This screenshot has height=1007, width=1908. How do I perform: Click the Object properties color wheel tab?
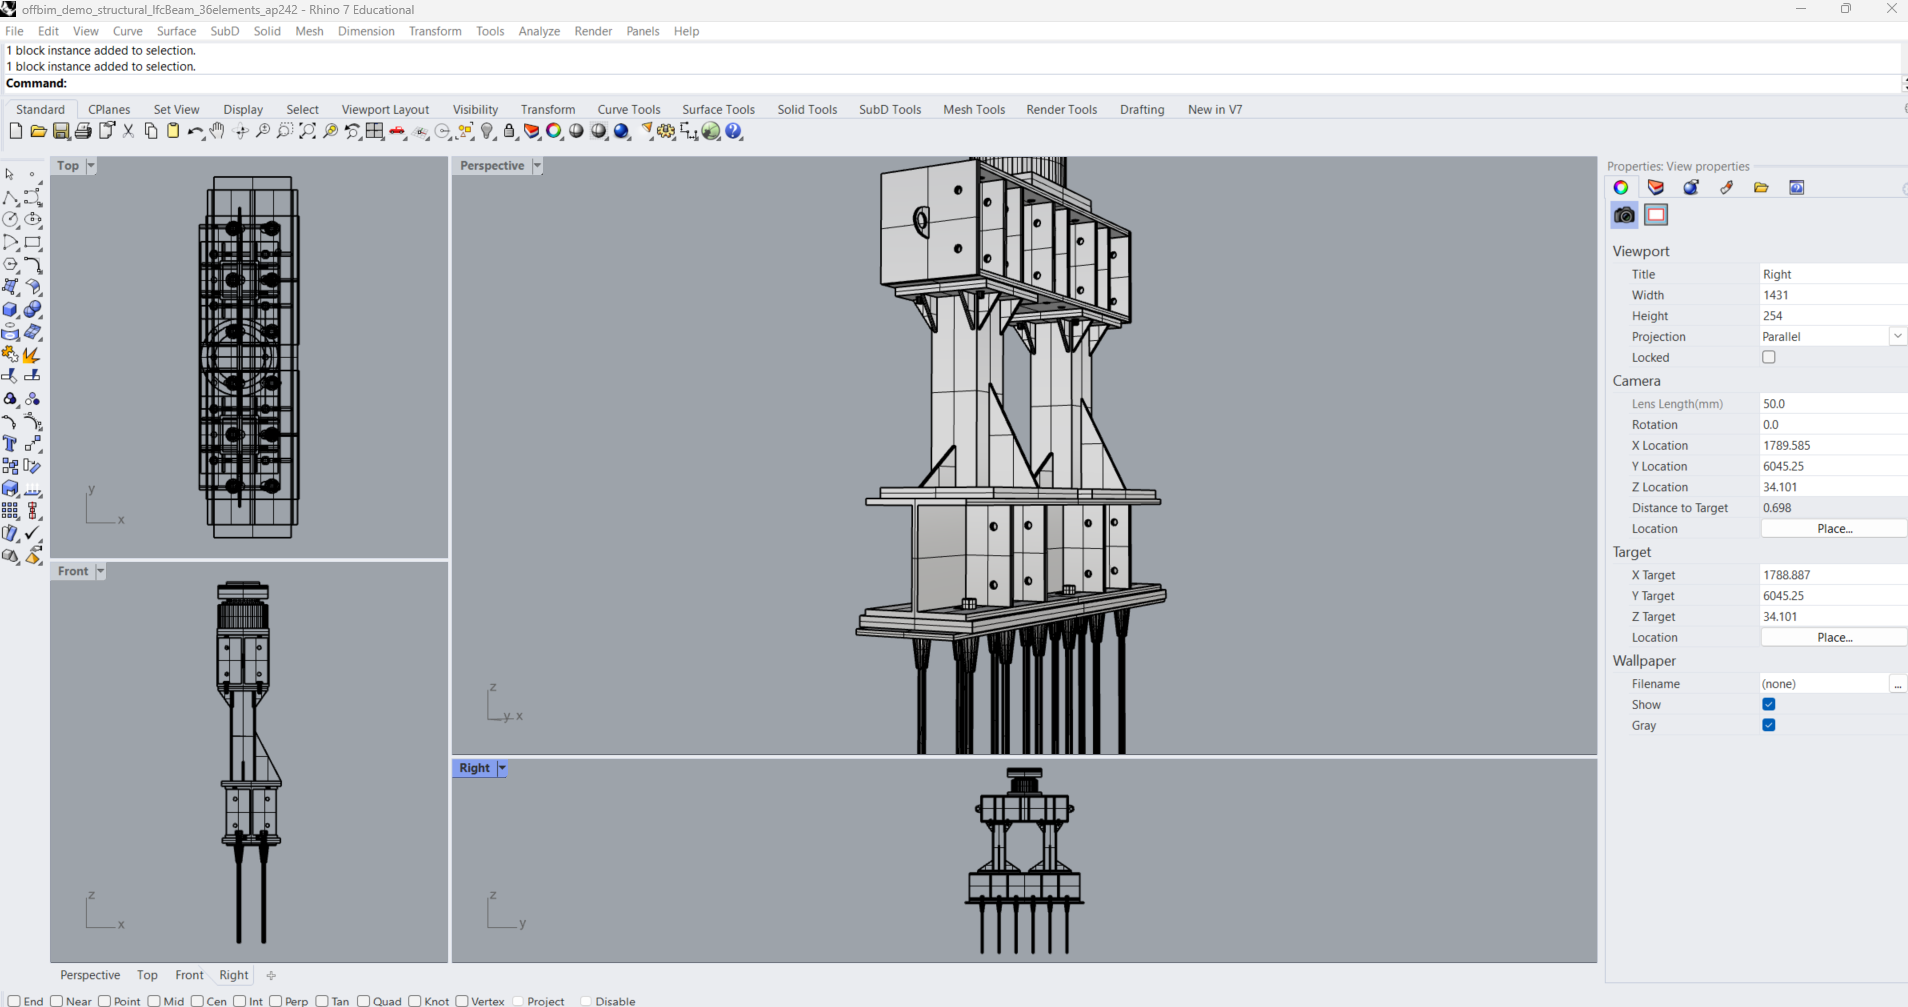[1621, 187]
